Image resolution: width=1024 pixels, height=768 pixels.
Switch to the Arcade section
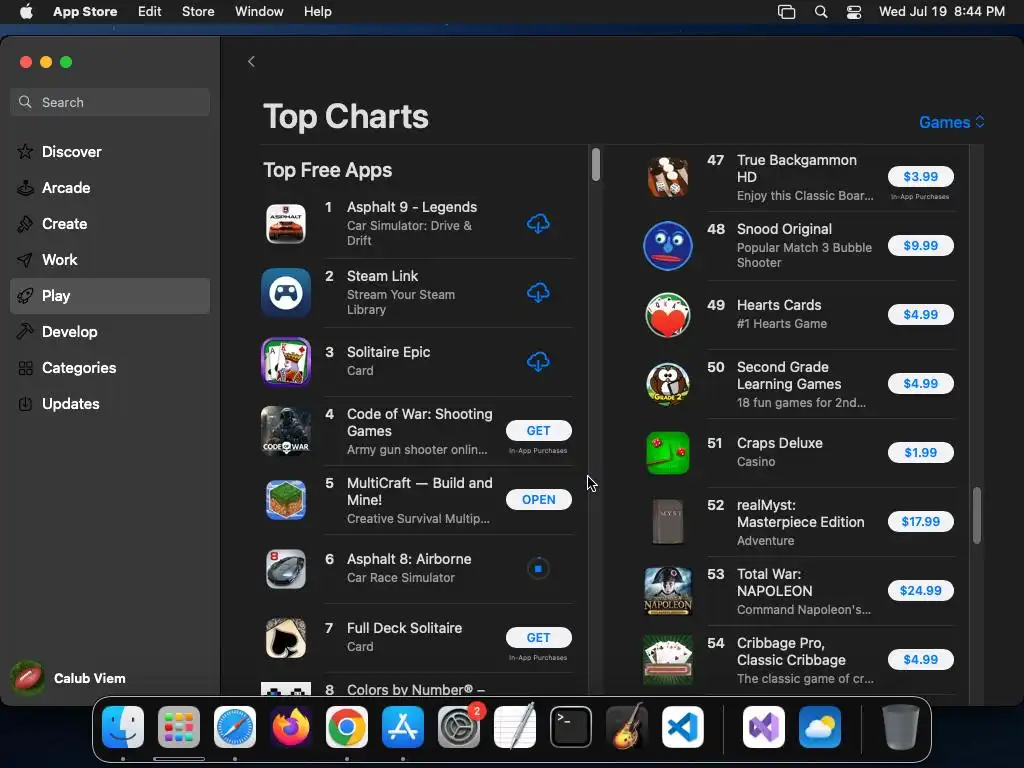coord(110,188)
